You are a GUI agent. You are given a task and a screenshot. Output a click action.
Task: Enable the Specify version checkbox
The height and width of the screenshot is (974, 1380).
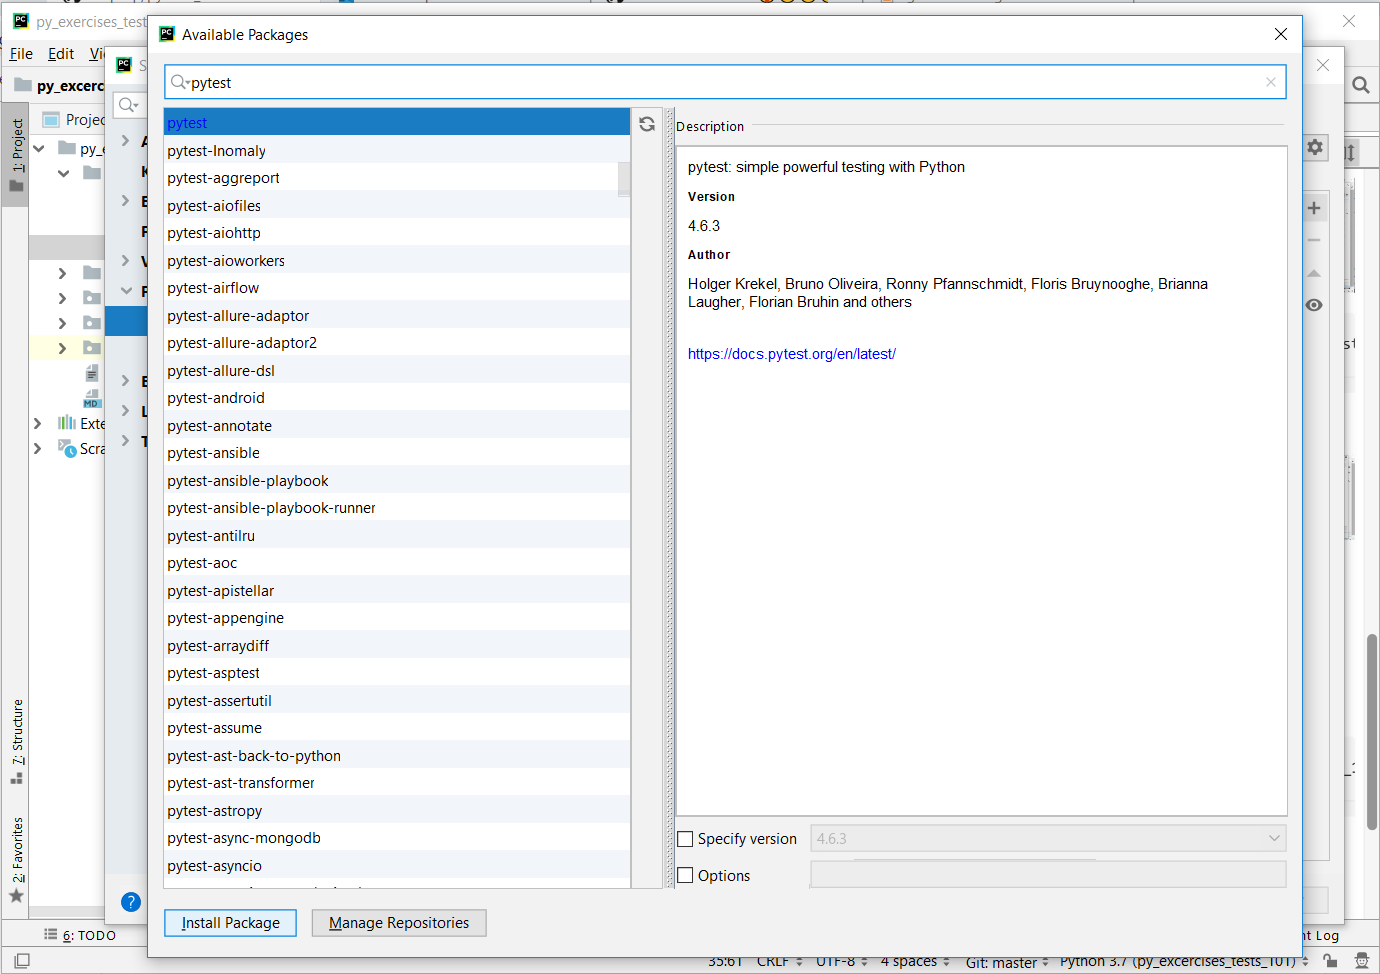pos(685,839)
